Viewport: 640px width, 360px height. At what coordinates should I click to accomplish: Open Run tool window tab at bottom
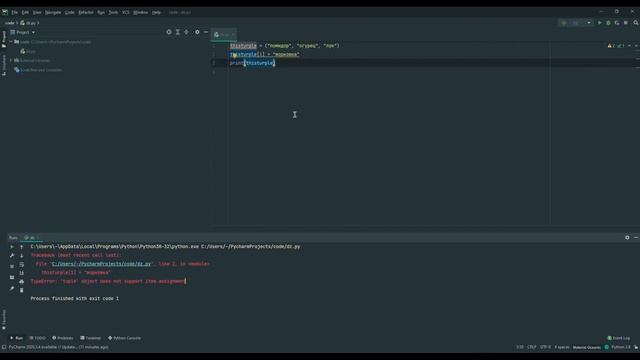tap(16, 338)
